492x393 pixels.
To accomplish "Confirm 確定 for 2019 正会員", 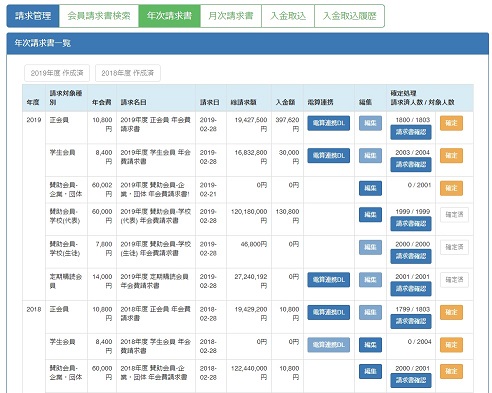I will [451, 123].
